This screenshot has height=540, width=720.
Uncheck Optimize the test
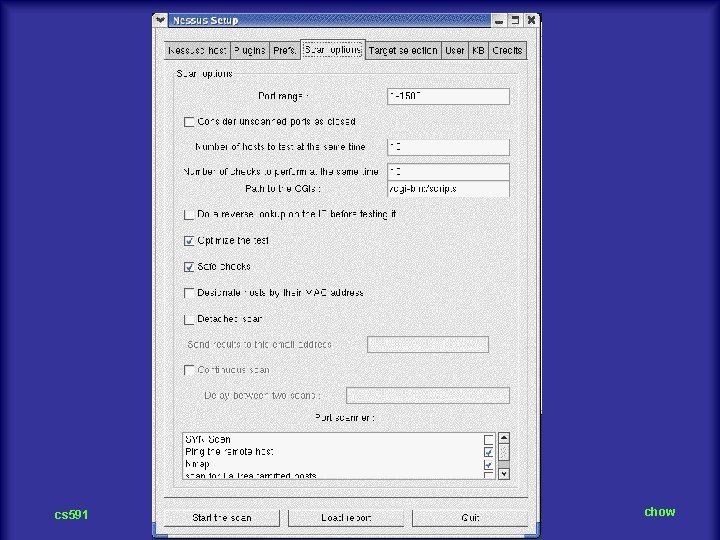point(189,241)
